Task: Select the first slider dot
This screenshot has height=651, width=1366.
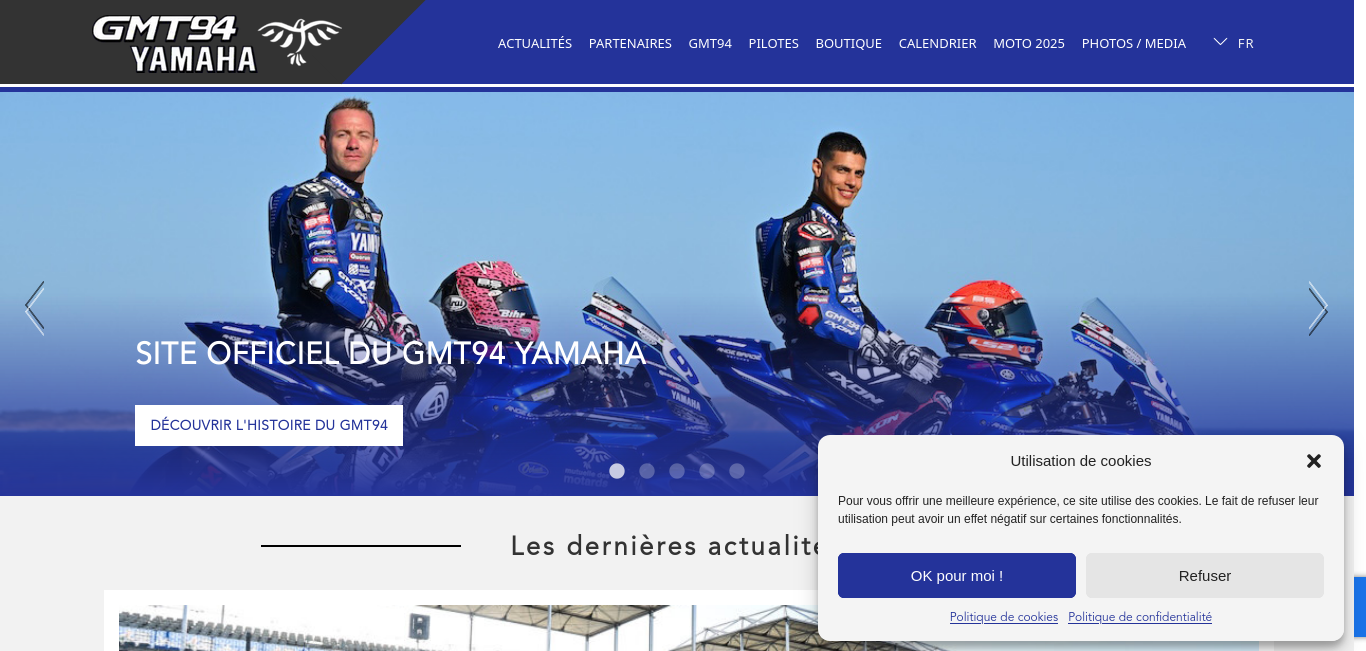Action: coord(617,471)
